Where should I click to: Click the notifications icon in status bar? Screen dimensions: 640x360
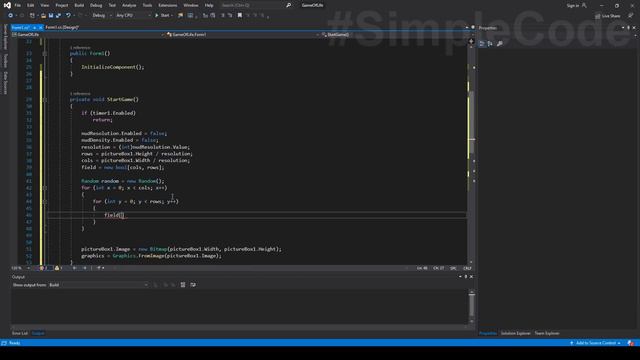click(631, 343)
